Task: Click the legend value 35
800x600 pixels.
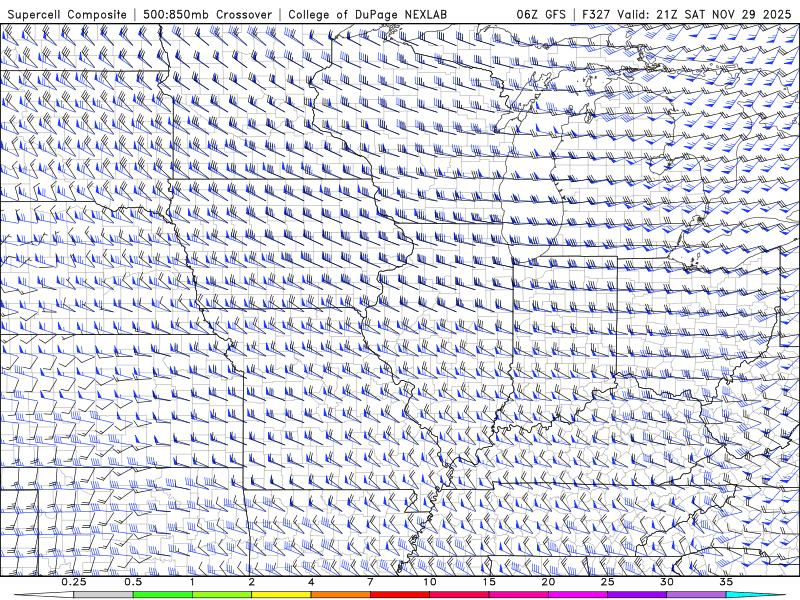Action: pyautogui.click(x=726, y=582)
